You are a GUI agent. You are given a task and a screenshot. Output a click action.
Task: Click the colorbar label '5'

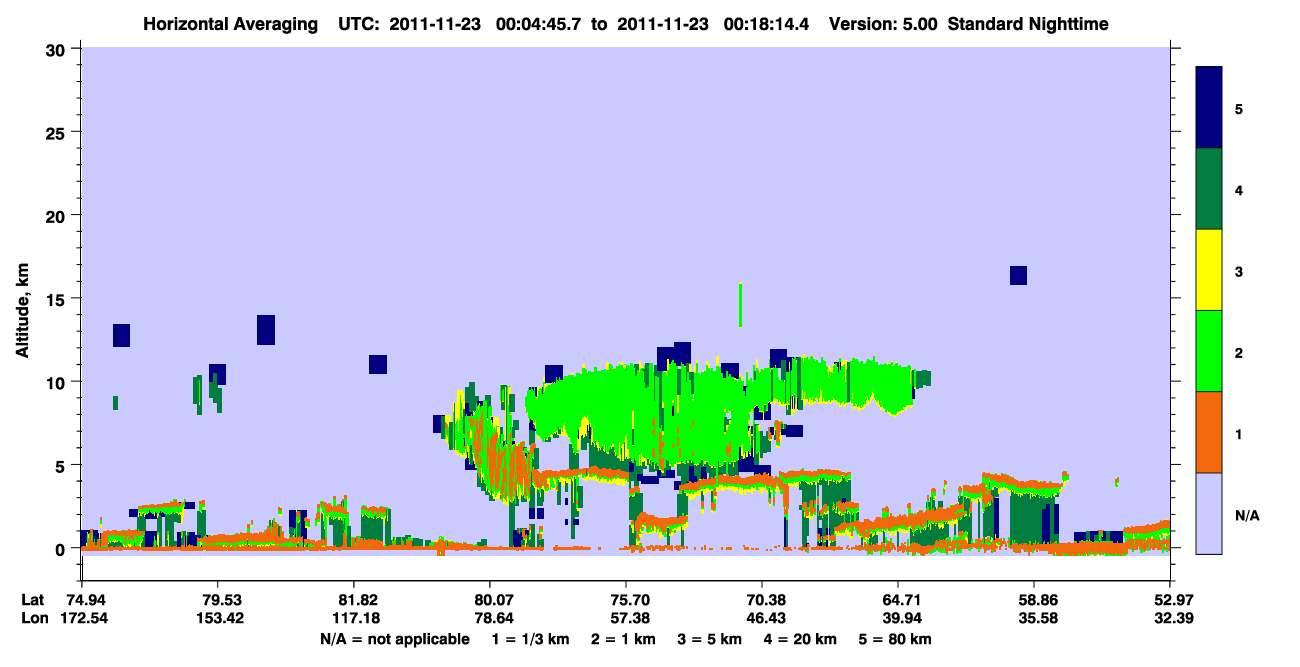pyautogui.click(x=1239, y=108)
